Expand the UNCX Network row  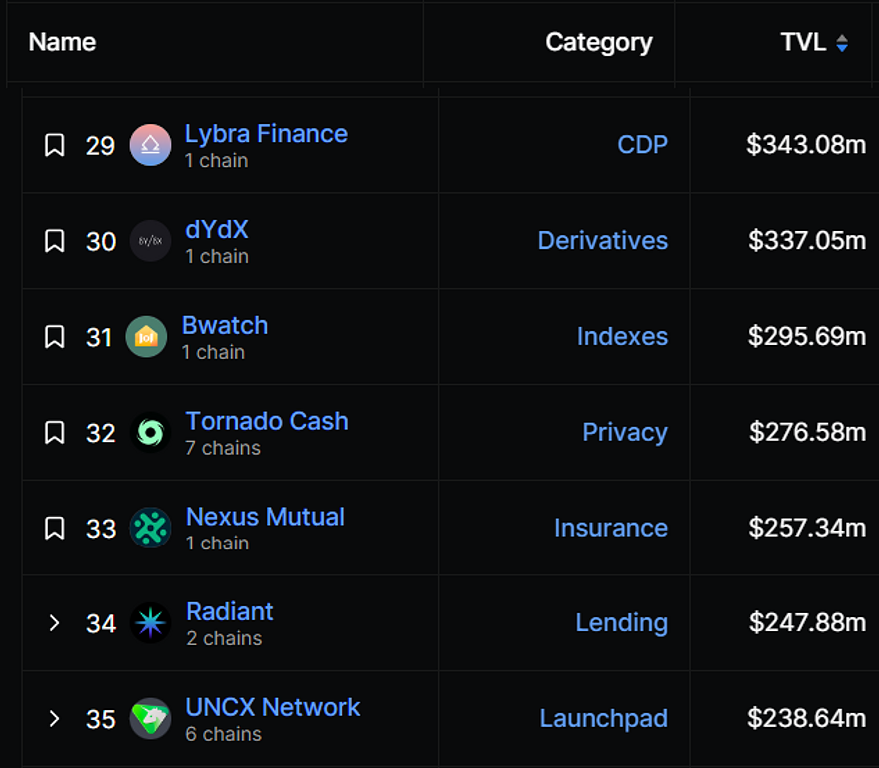click(x=55, y=719)
